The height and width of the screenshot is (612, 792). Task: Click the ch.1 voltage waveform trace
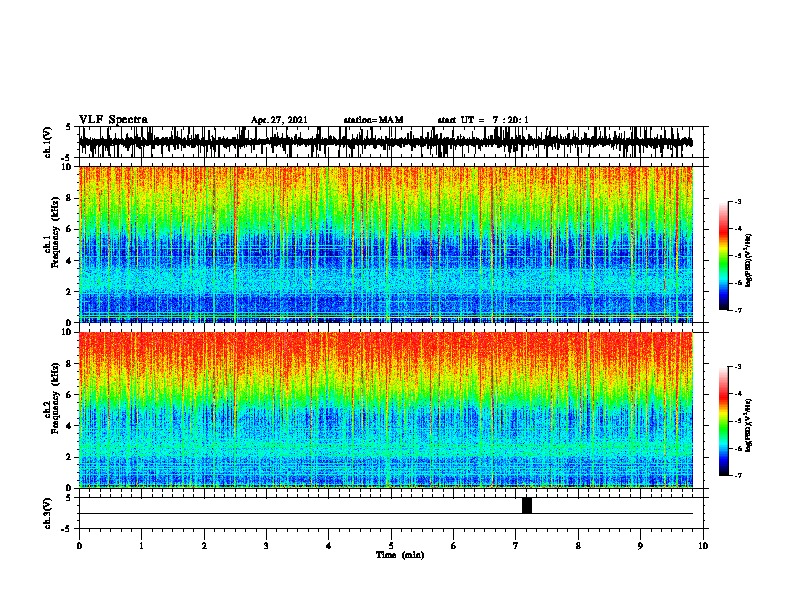(x=385, y=142)
